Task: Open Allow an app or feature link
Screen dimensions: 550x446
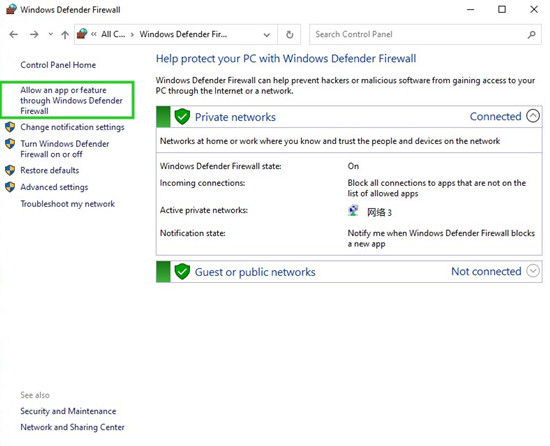Action: pyautogui.click(x=71, y=100)
